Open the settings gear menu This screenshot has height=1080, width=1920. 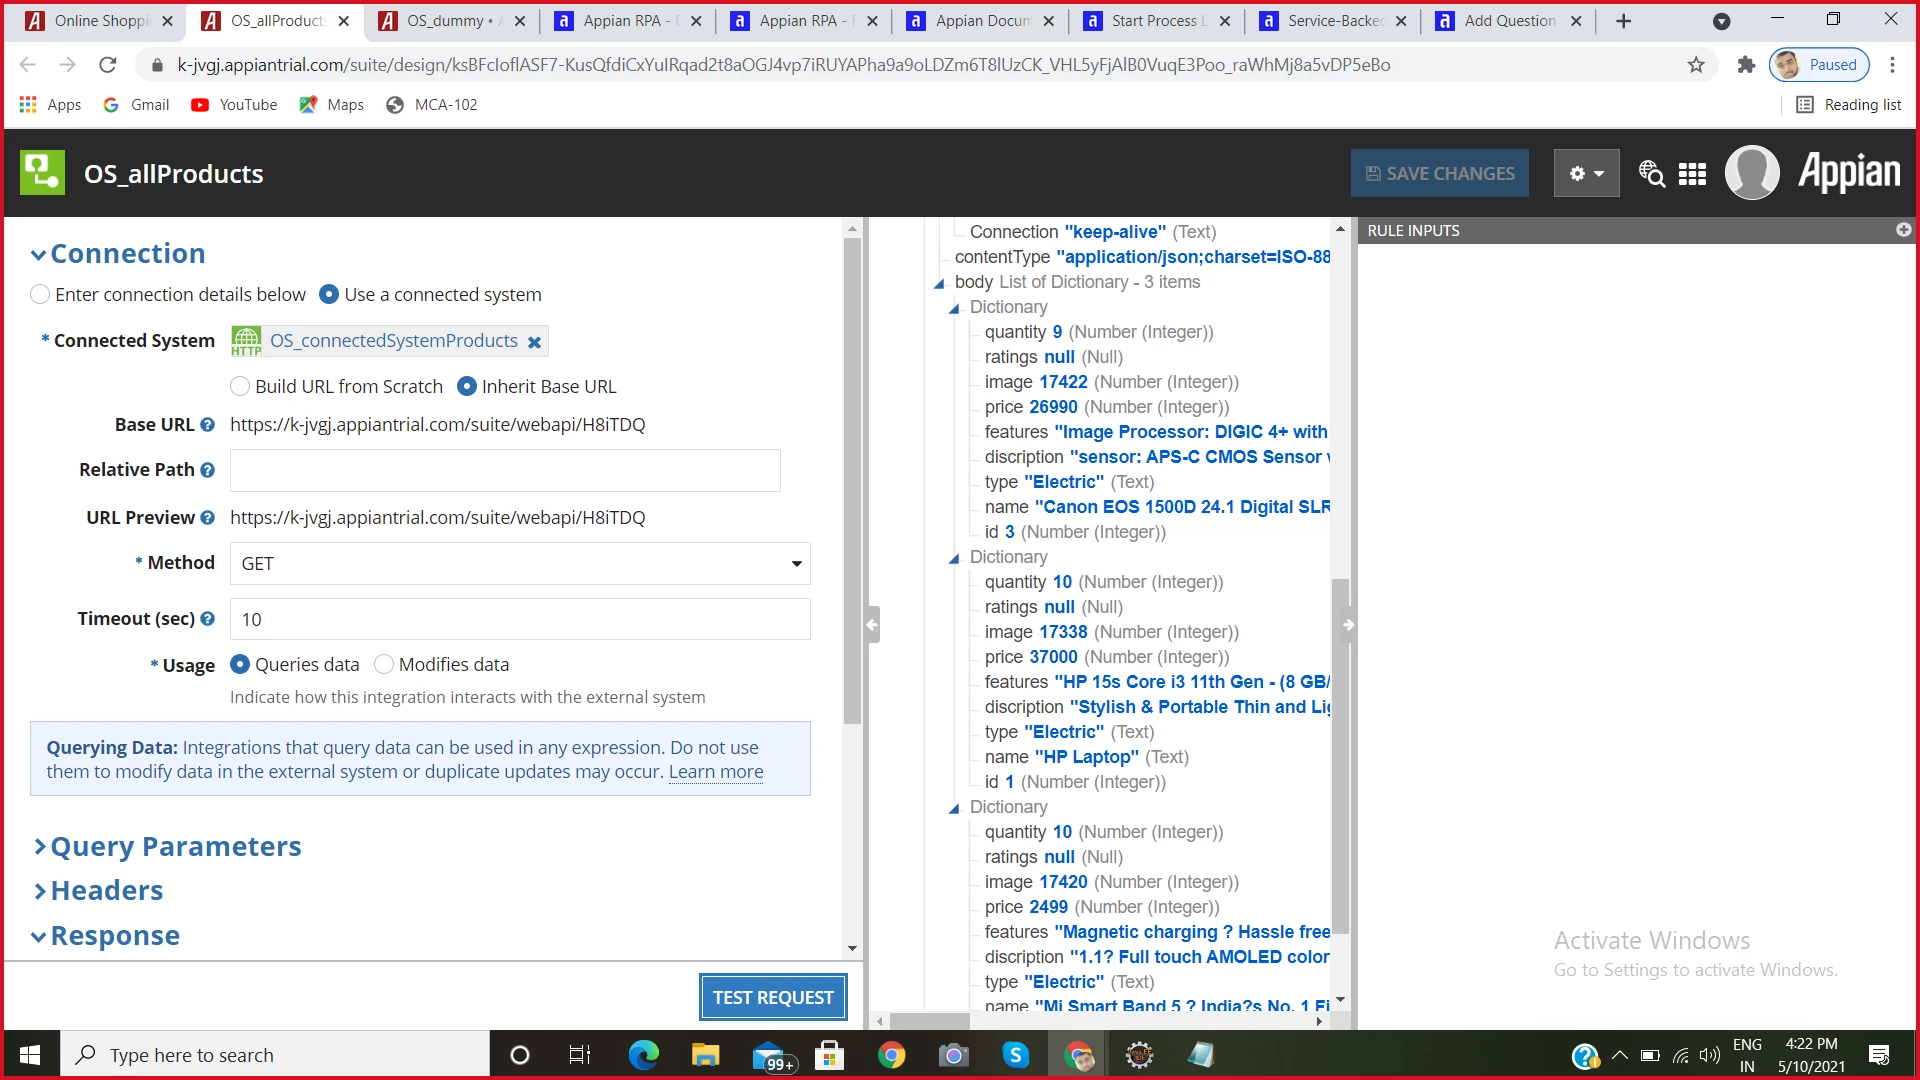pyautogui.click(x=1586, y=173)
